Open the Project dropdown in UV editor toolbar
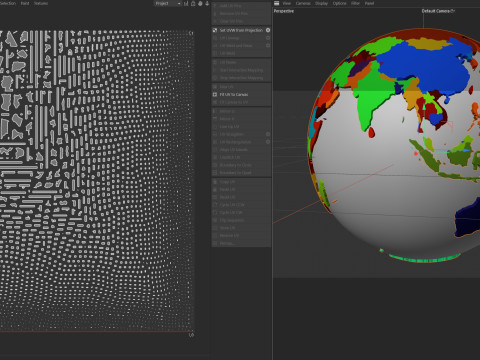Viewport: 480px width, 360px height. coord(167,3)
